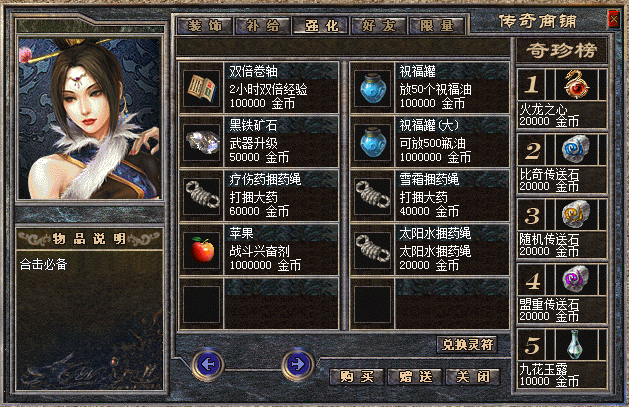Choose the red apple 苹果 item icon

202,250
